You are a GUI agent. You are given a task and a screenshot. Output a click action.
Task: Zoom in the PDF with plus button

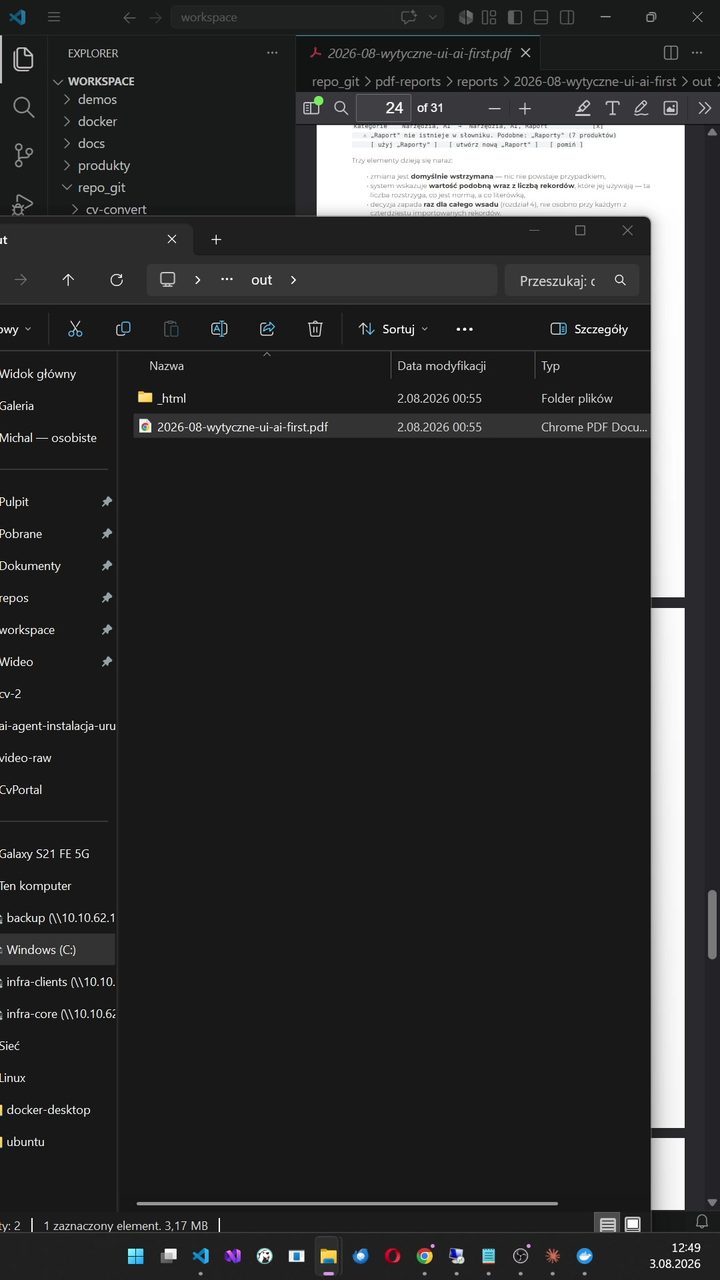tap(525, 108)
